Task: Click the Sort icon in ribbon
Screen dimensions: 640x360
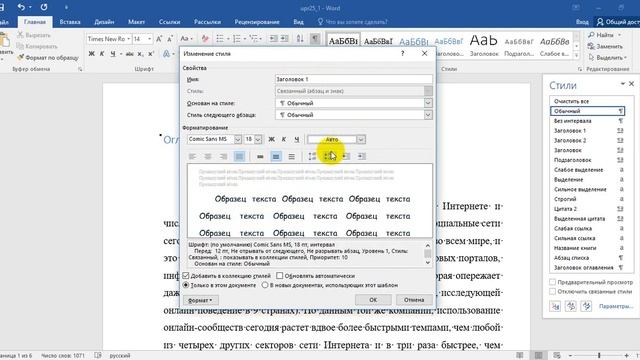Action: [x=300, y=38]
